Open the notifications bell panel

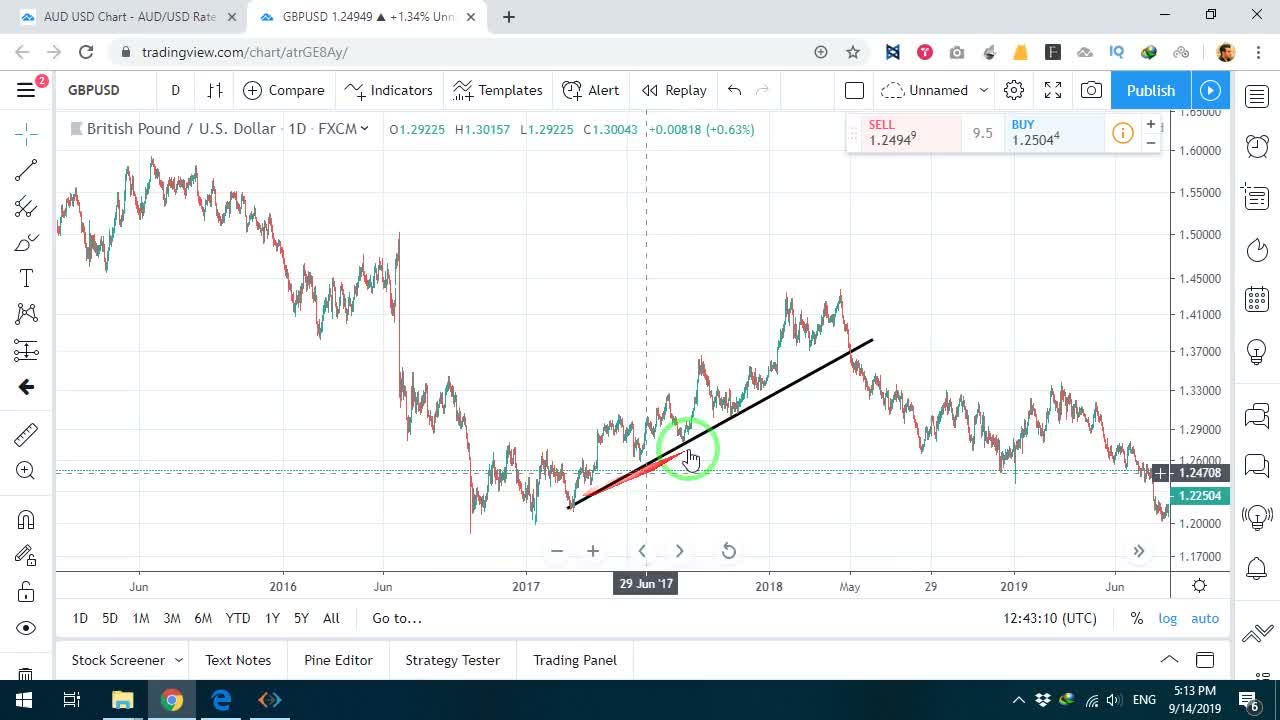(1257, 569)
